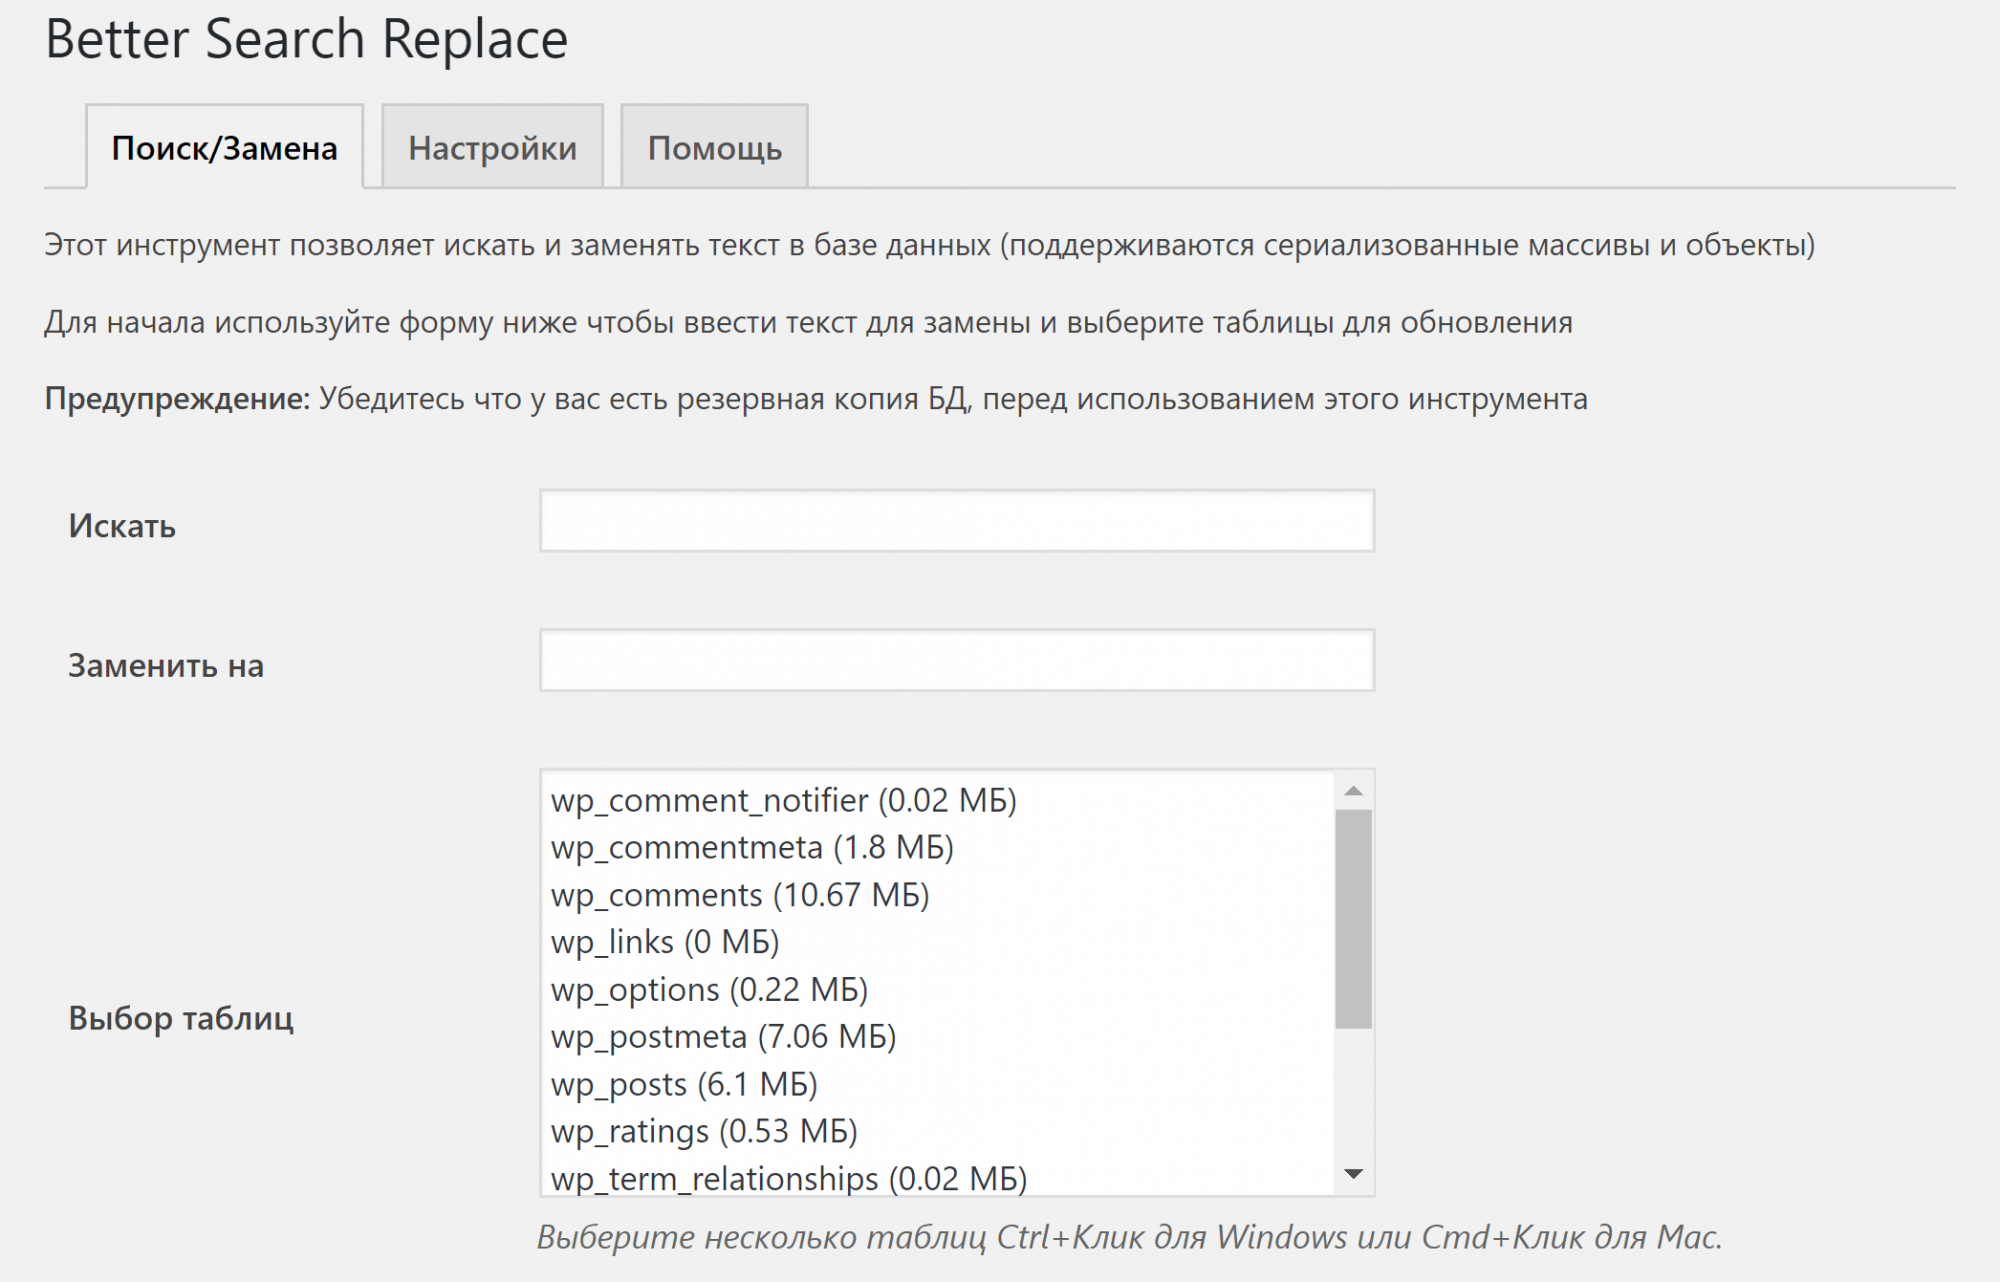The image size is (2000, 1282).
Task: Open the Помощь tab
Action: (x=714, y=147)
